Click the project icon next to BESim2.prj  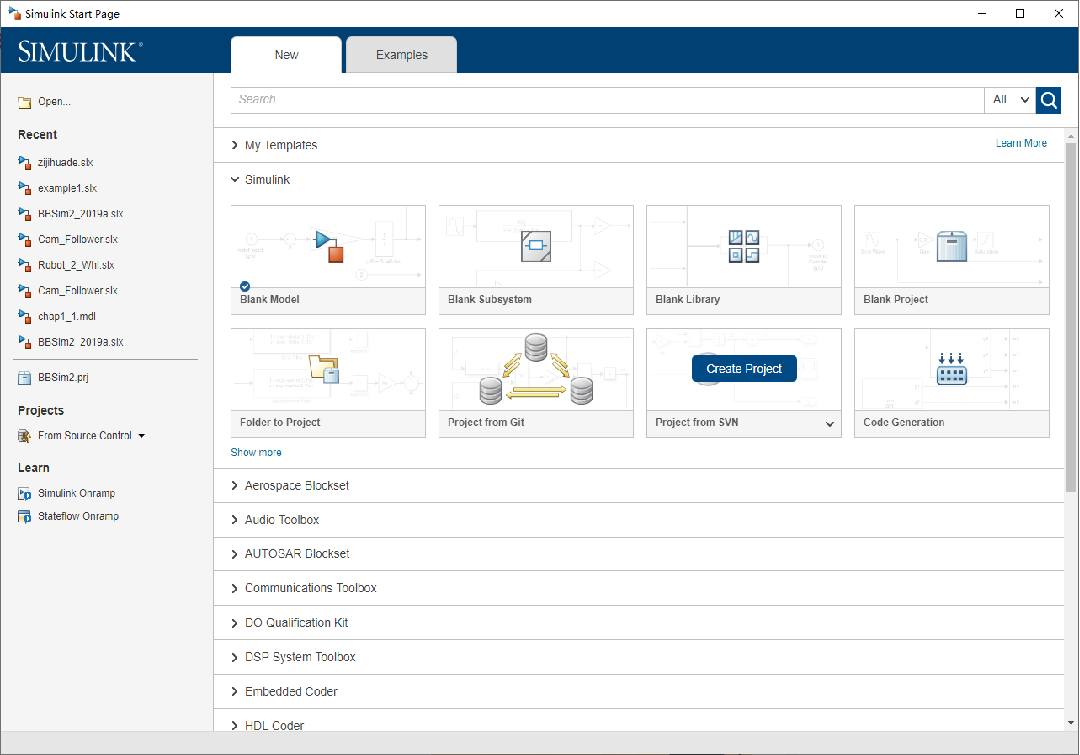pos(25,378)
